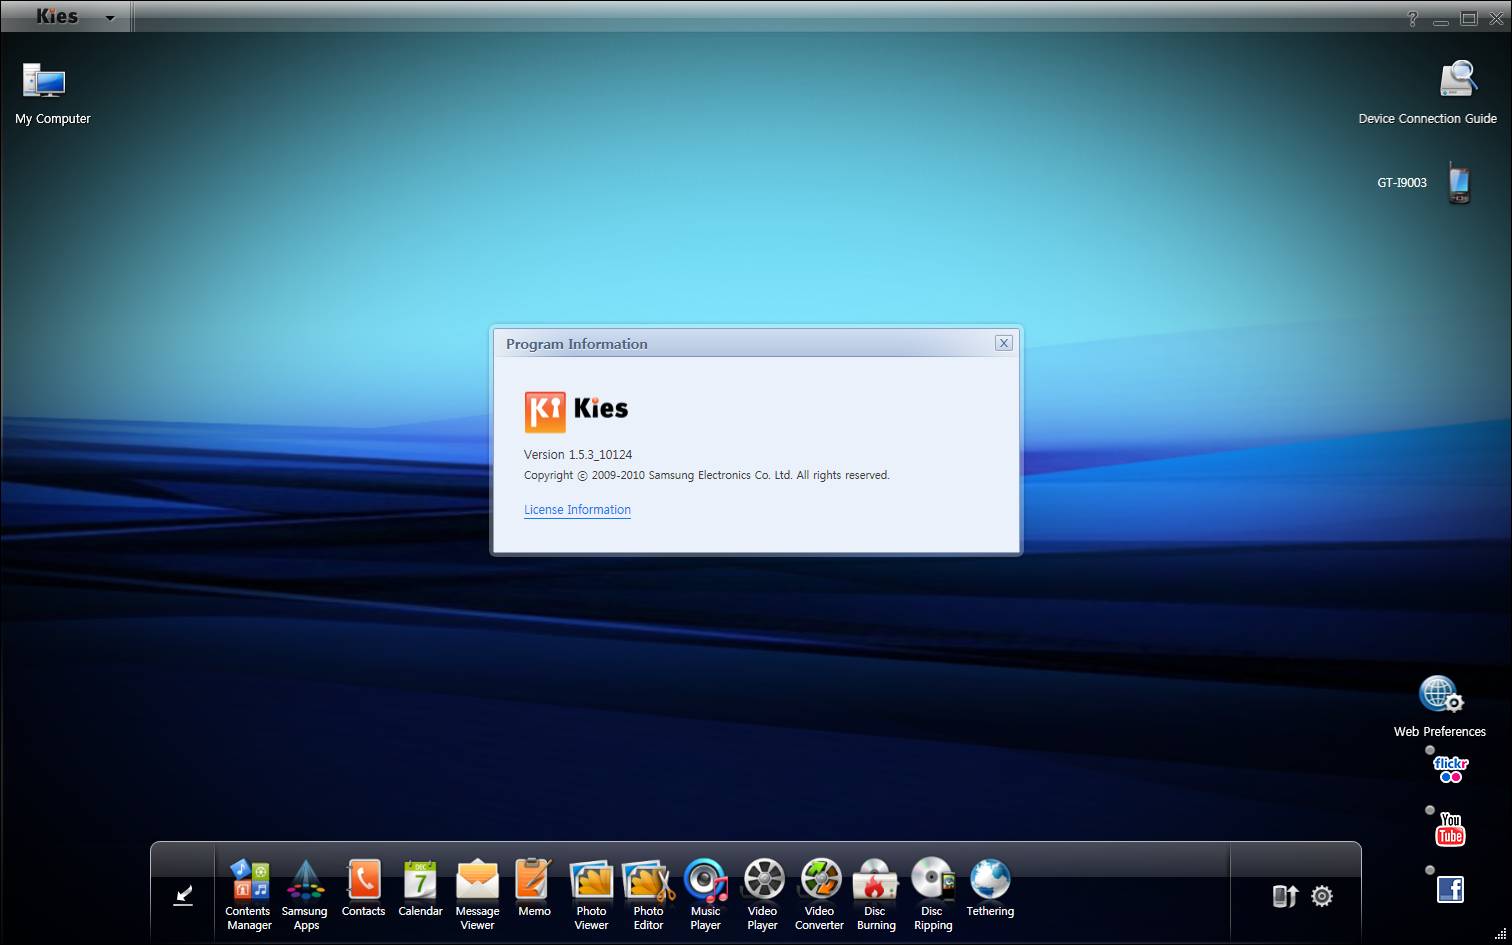The width and height of the screenshot is (1512, 945).
Task: Open the Contacts app
Action: [x=363, y=888]
